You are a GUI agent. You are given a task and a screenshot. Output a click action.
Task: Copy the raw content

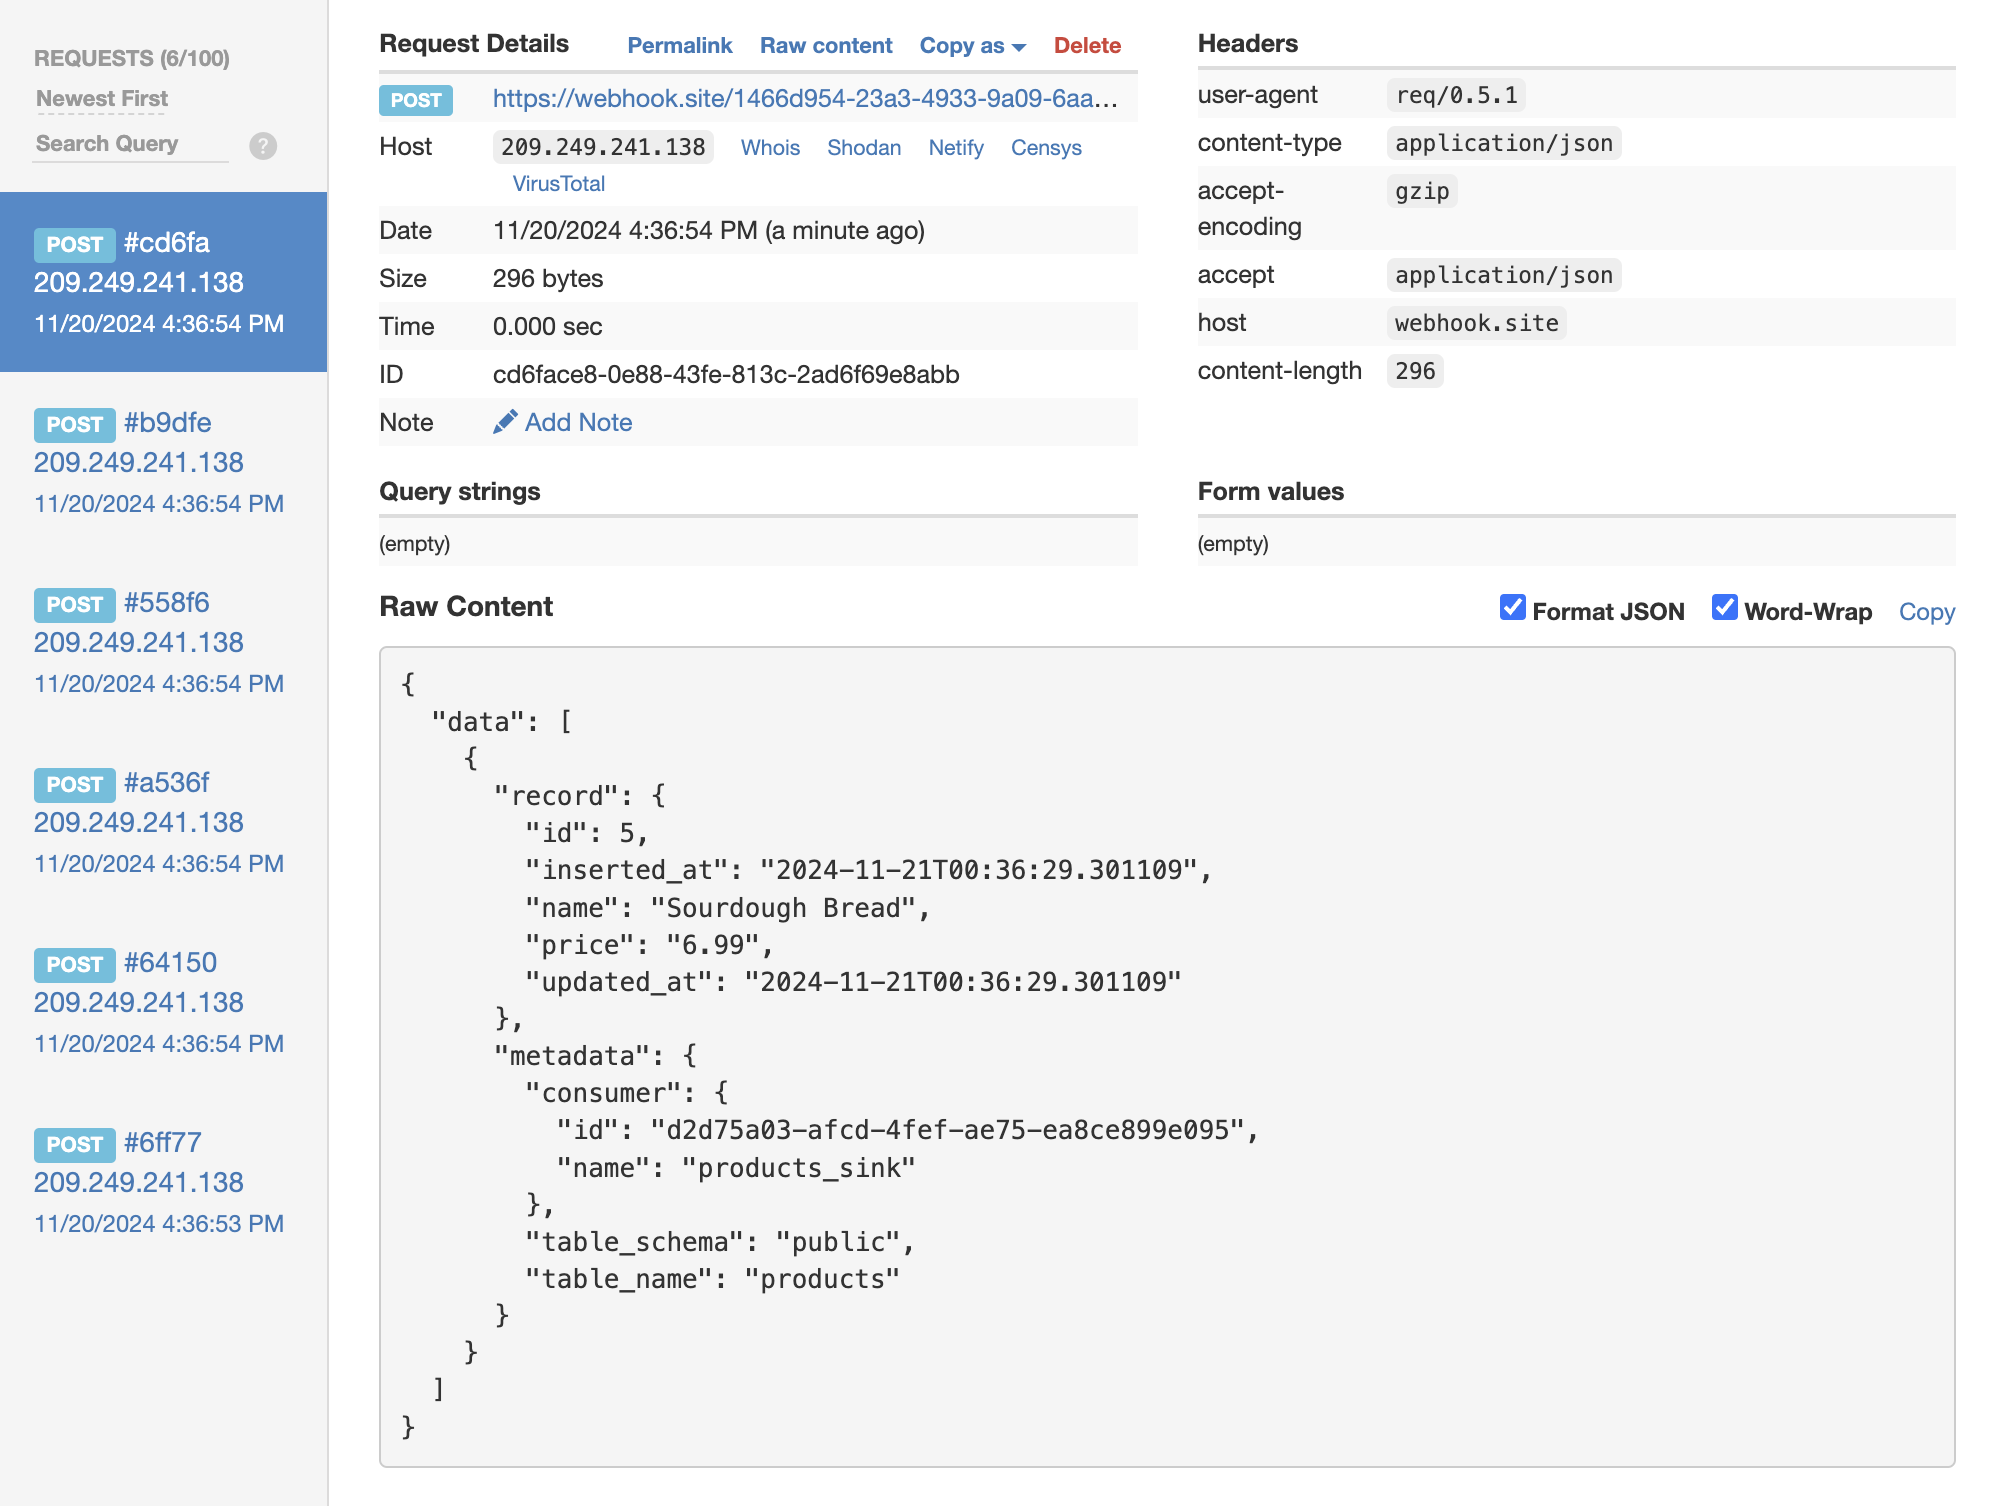(x=1926, y=611)
